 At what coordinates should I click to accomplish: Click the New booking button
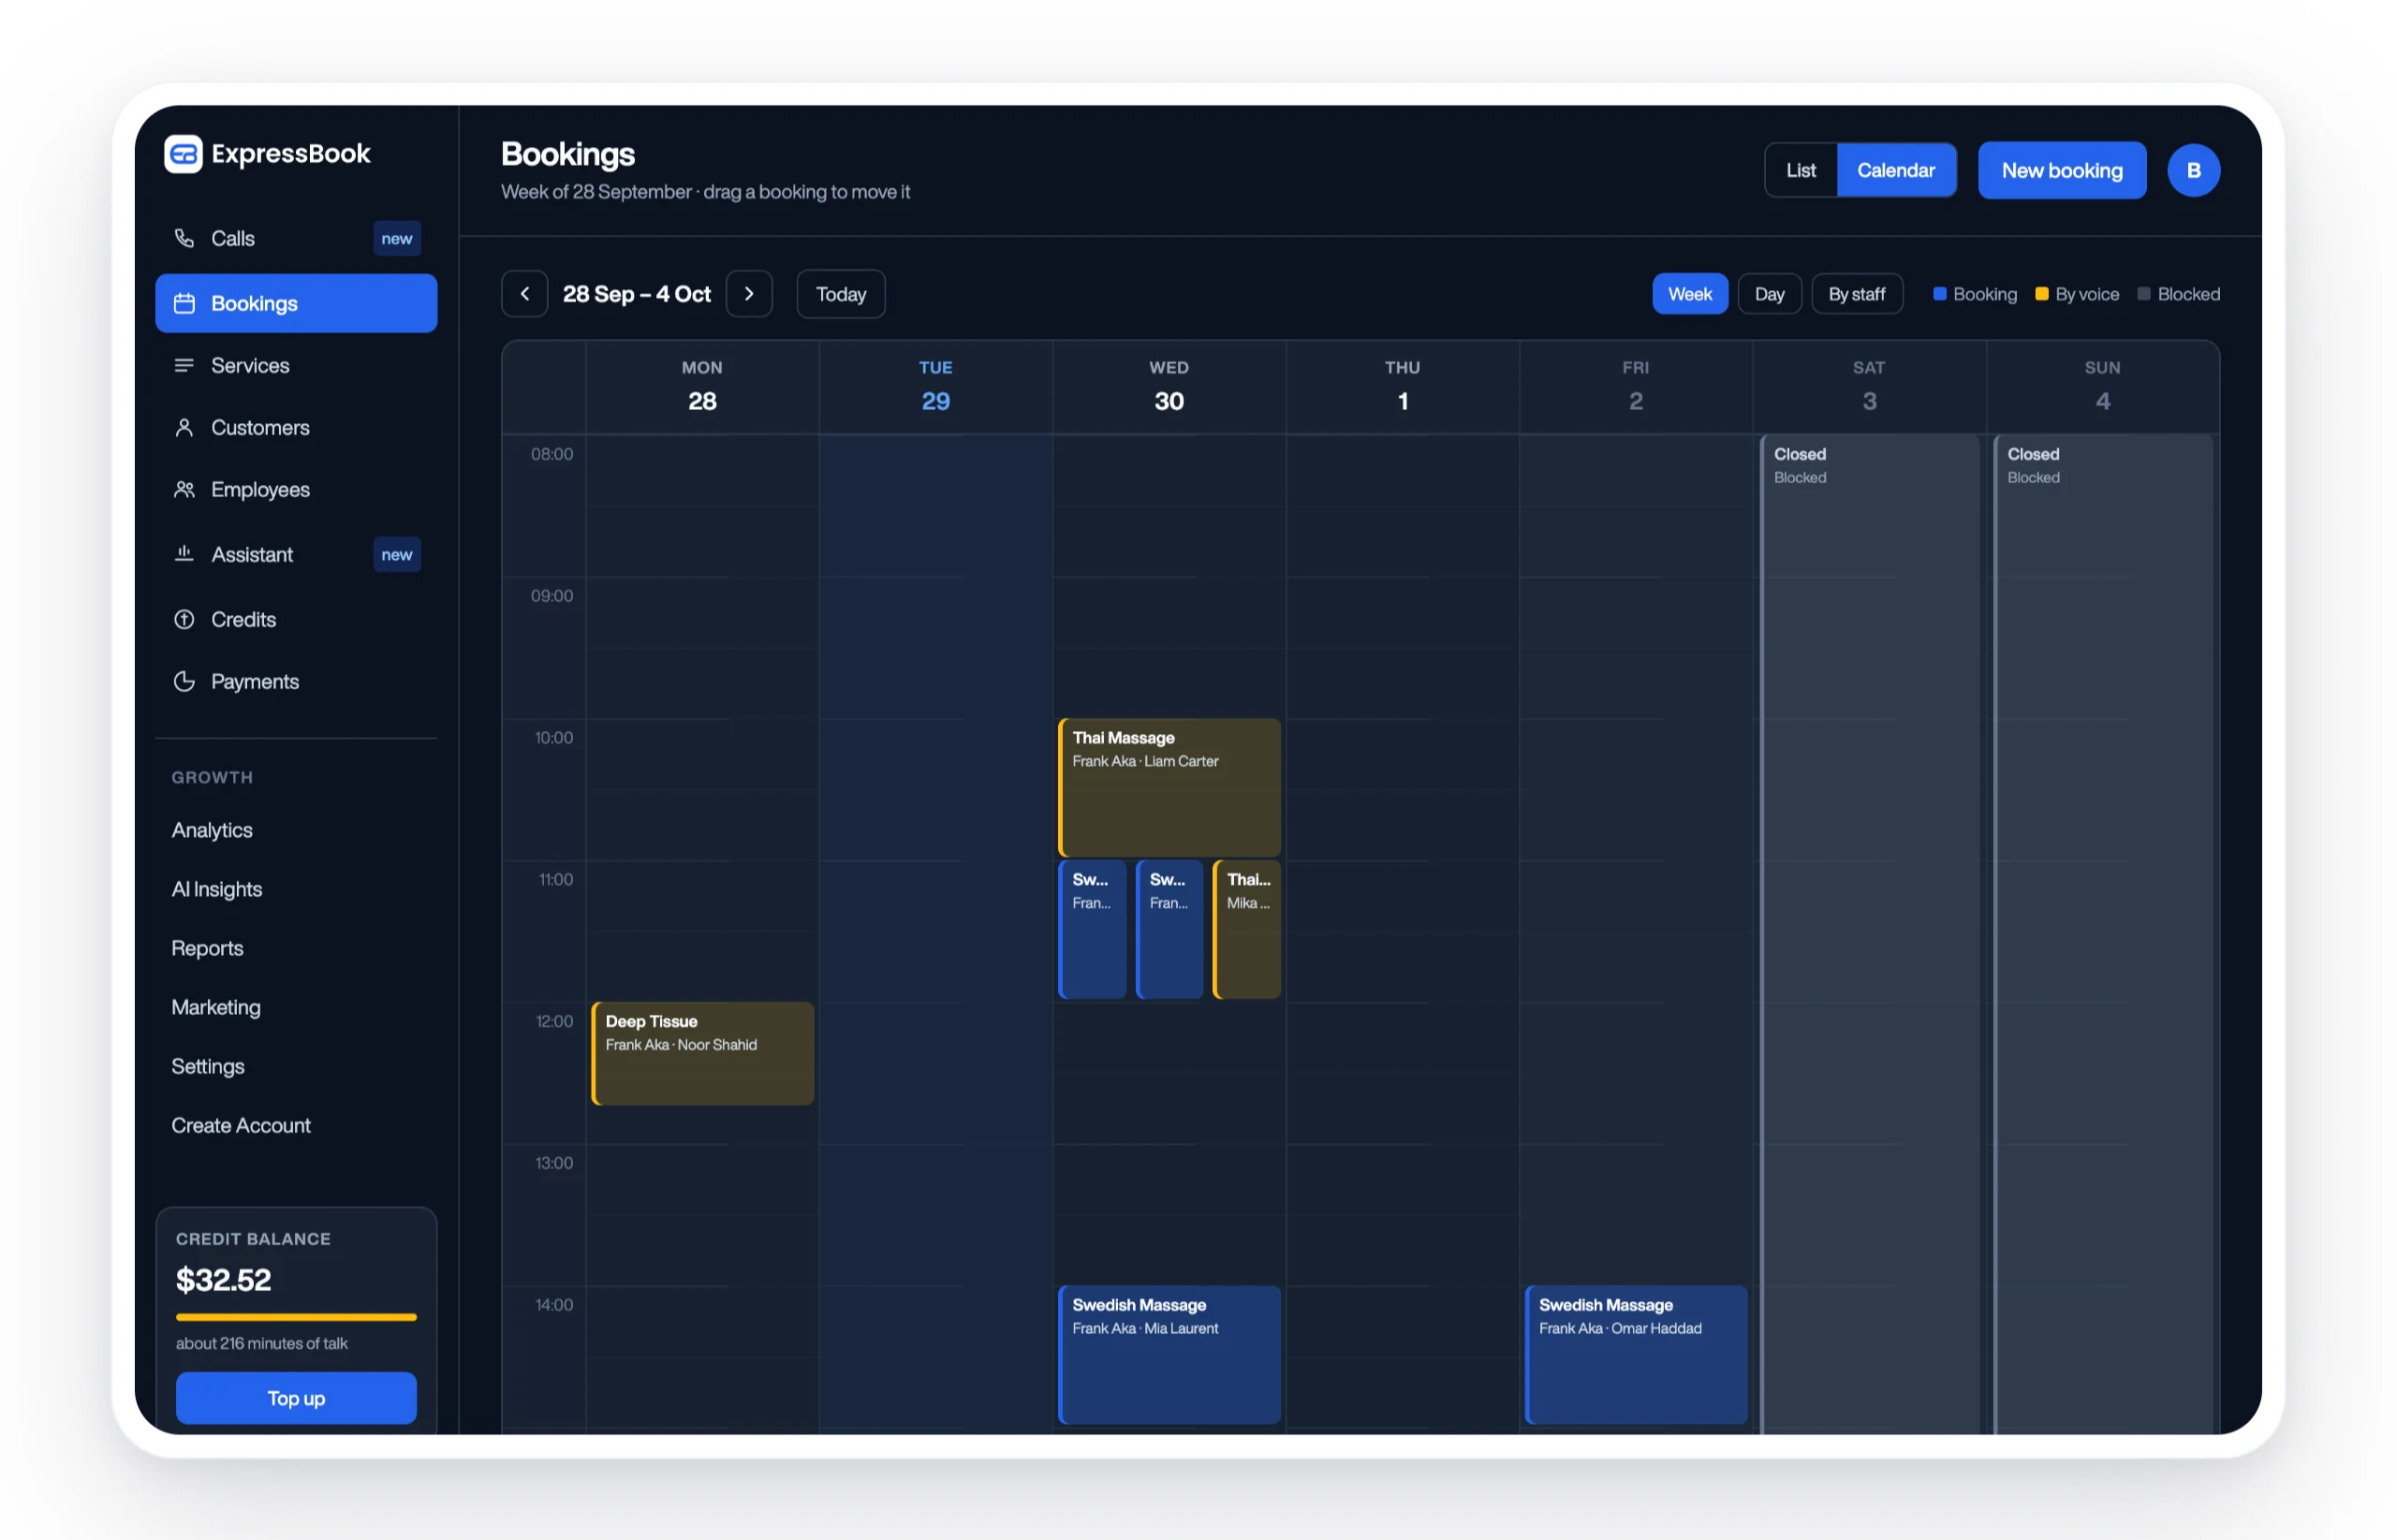[2061, 170]
